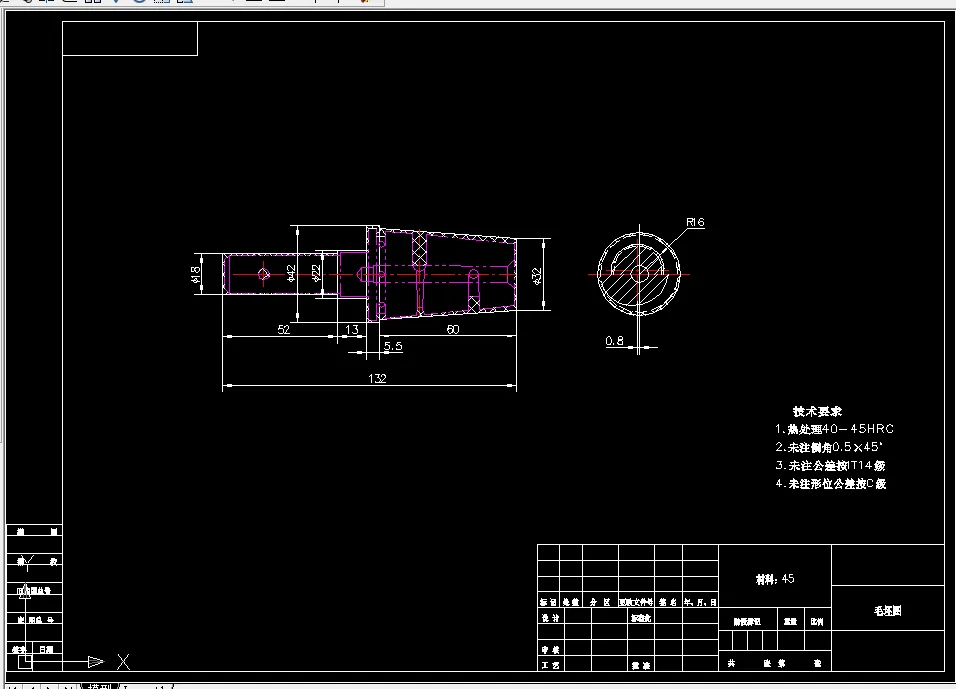Select the 52 length dimension text

coord(284,329)
